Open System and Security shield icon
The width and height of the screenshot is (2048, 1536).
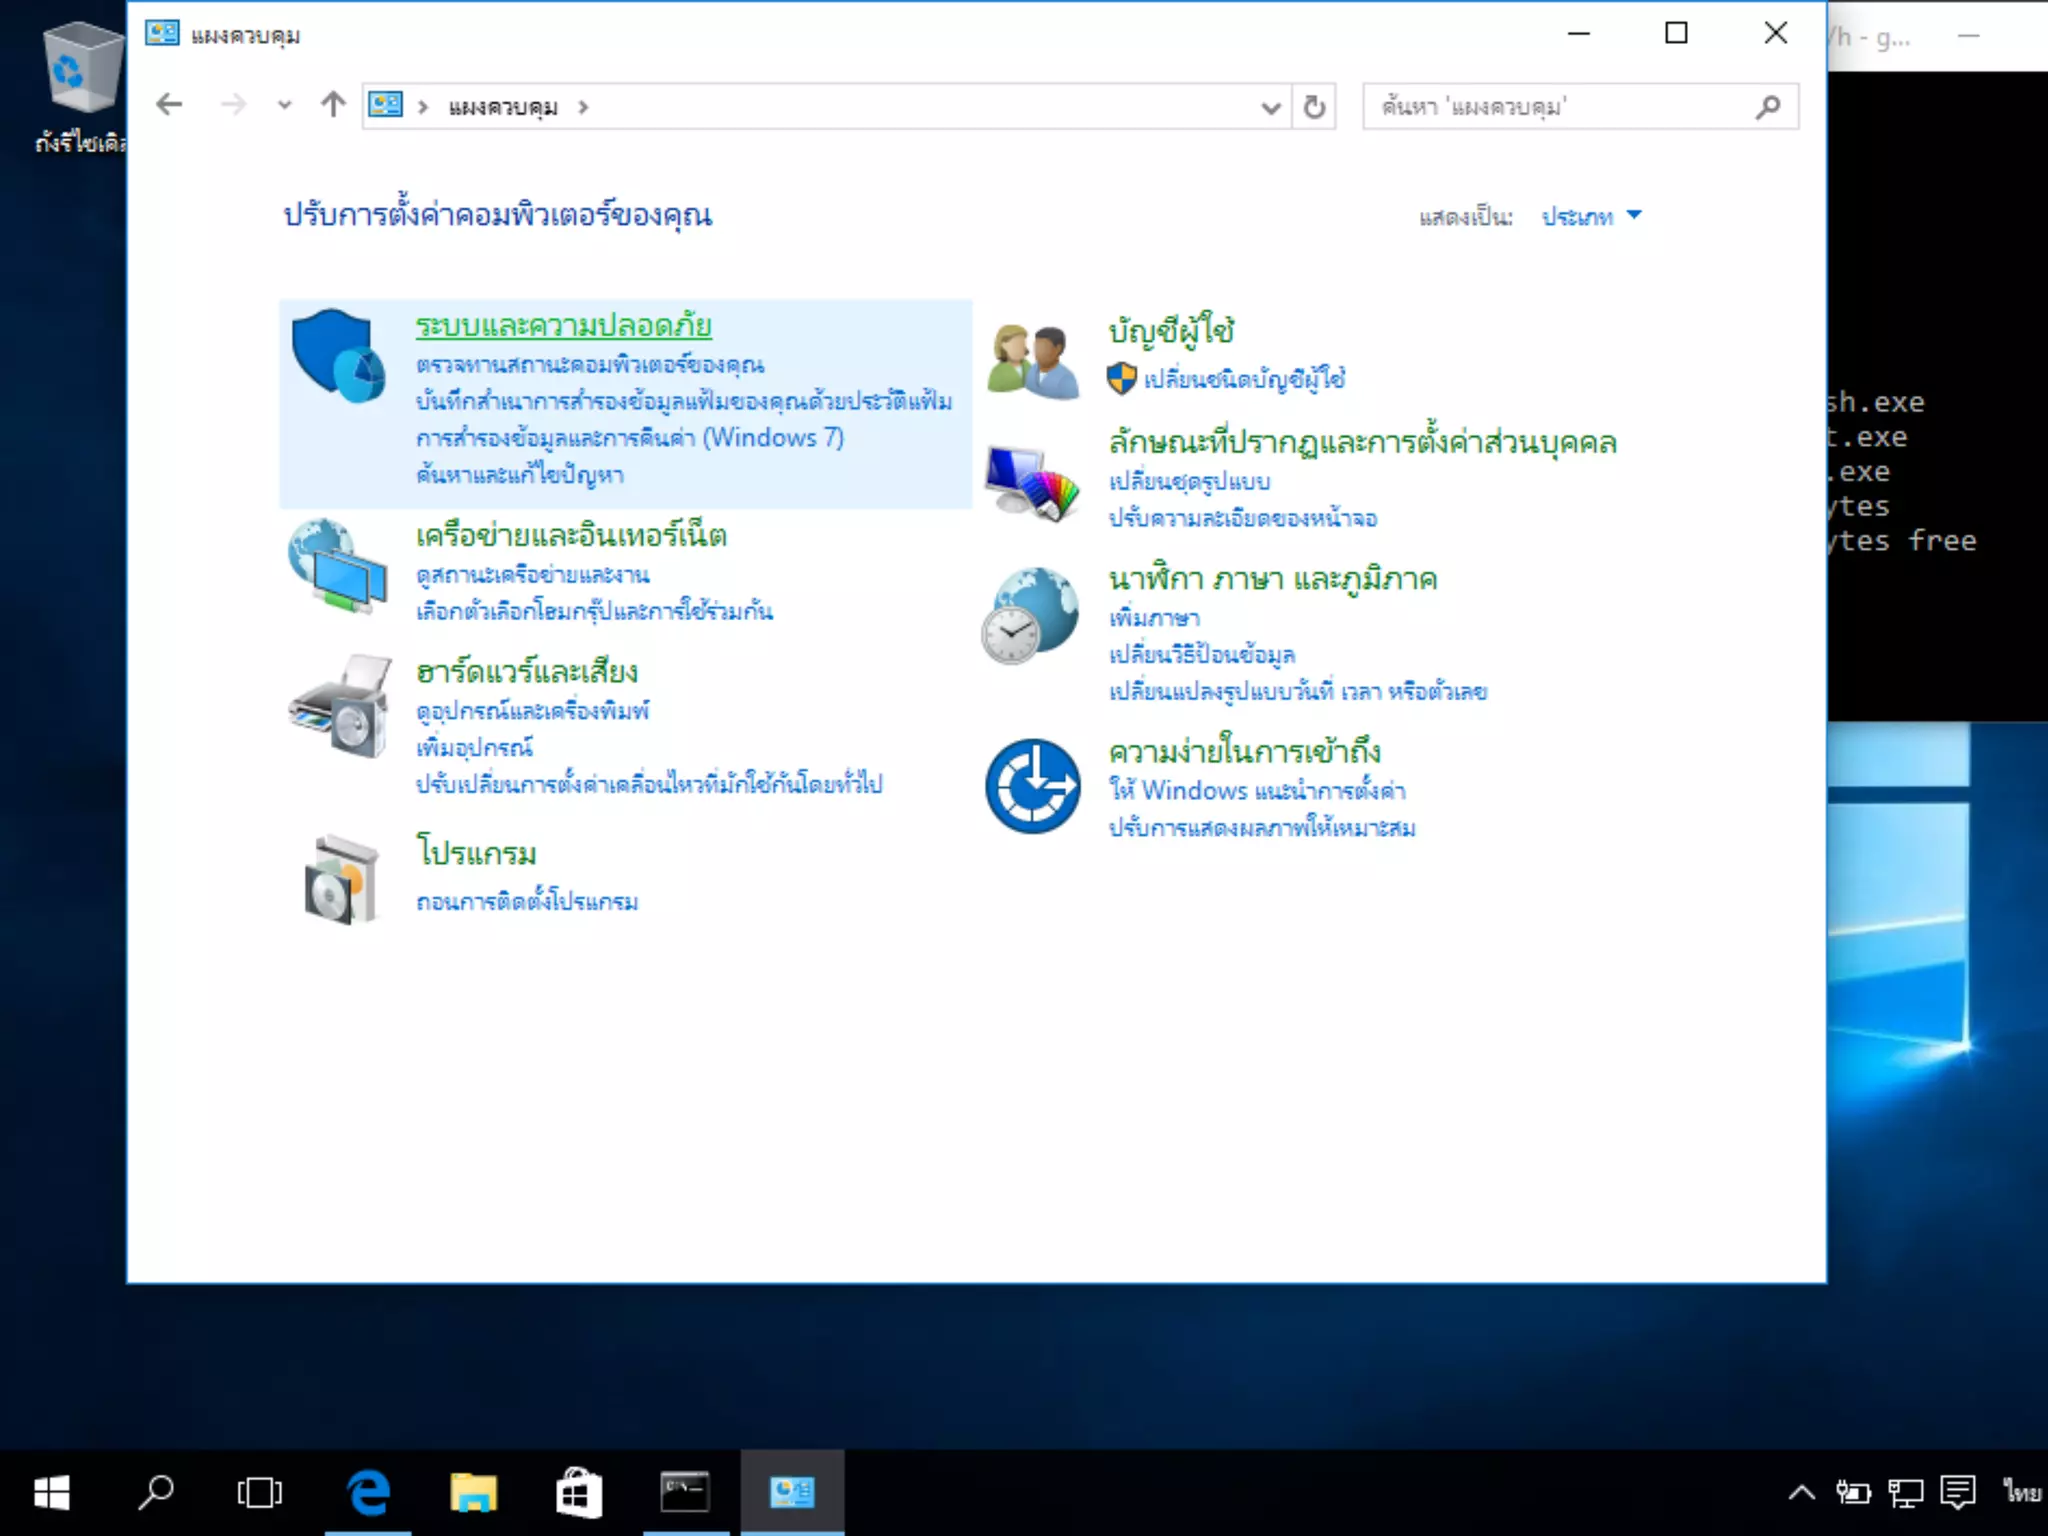point(338,355)
